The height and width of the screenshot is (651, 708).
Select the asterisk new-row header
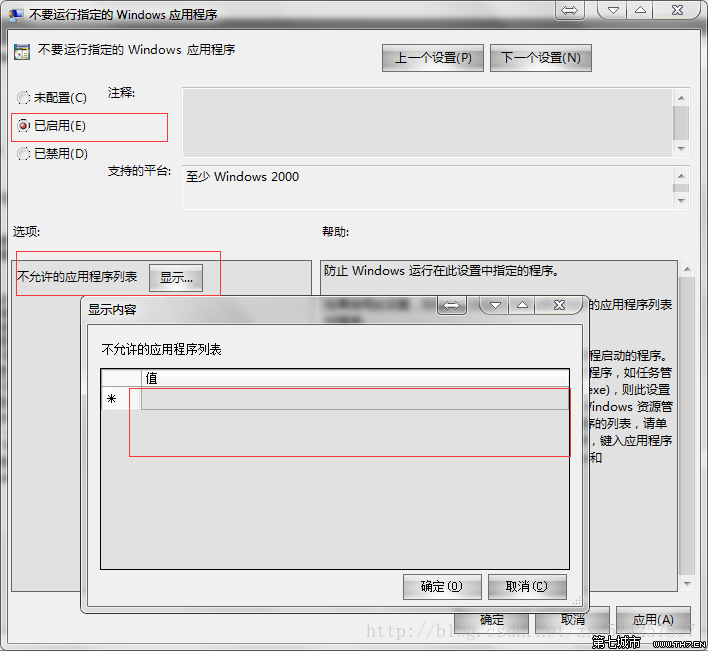tap(121, 399)
